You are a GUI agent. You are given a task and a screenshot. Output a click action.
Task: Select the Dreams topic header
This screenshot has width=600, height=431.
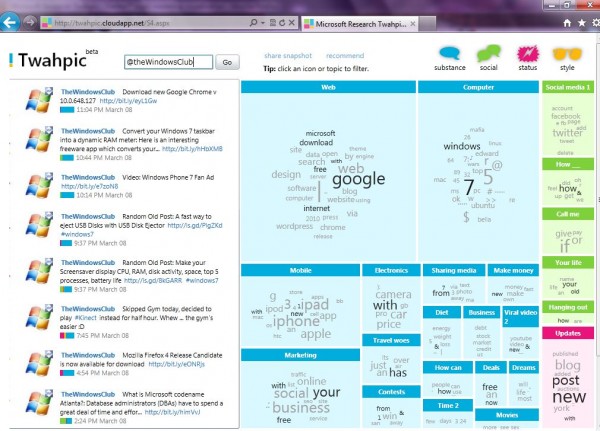[x=524, y=367]
